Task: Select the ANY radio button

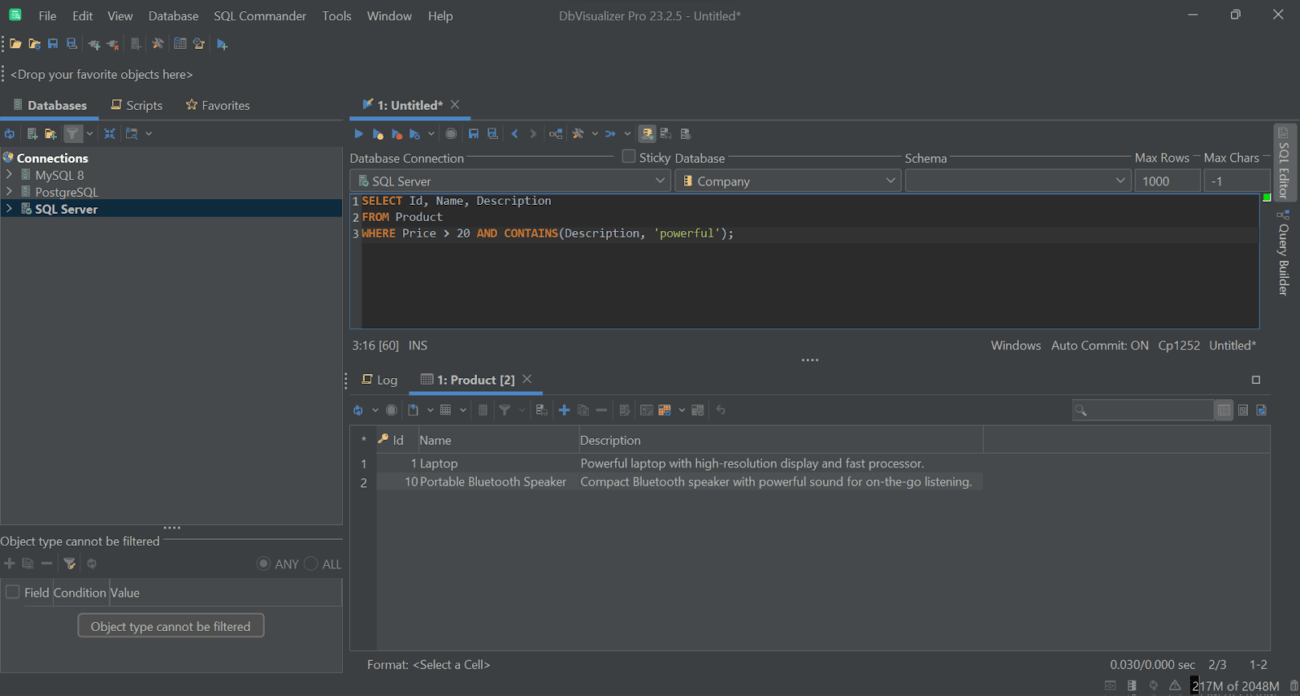Action: tap(263, 563)
